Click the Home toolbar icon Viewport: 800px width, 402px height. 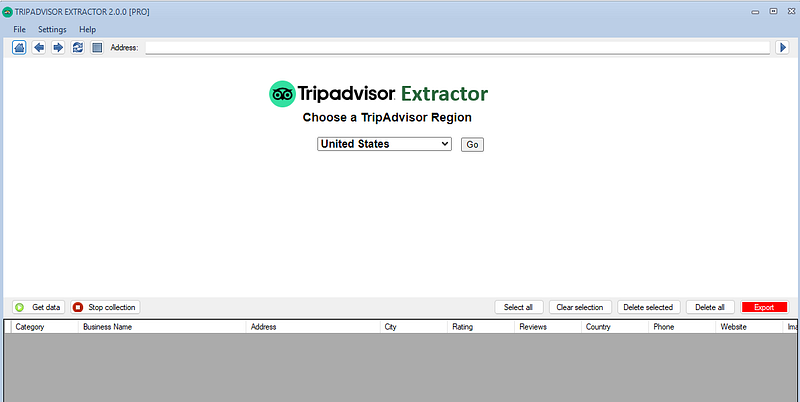click(x=19, y=47)
